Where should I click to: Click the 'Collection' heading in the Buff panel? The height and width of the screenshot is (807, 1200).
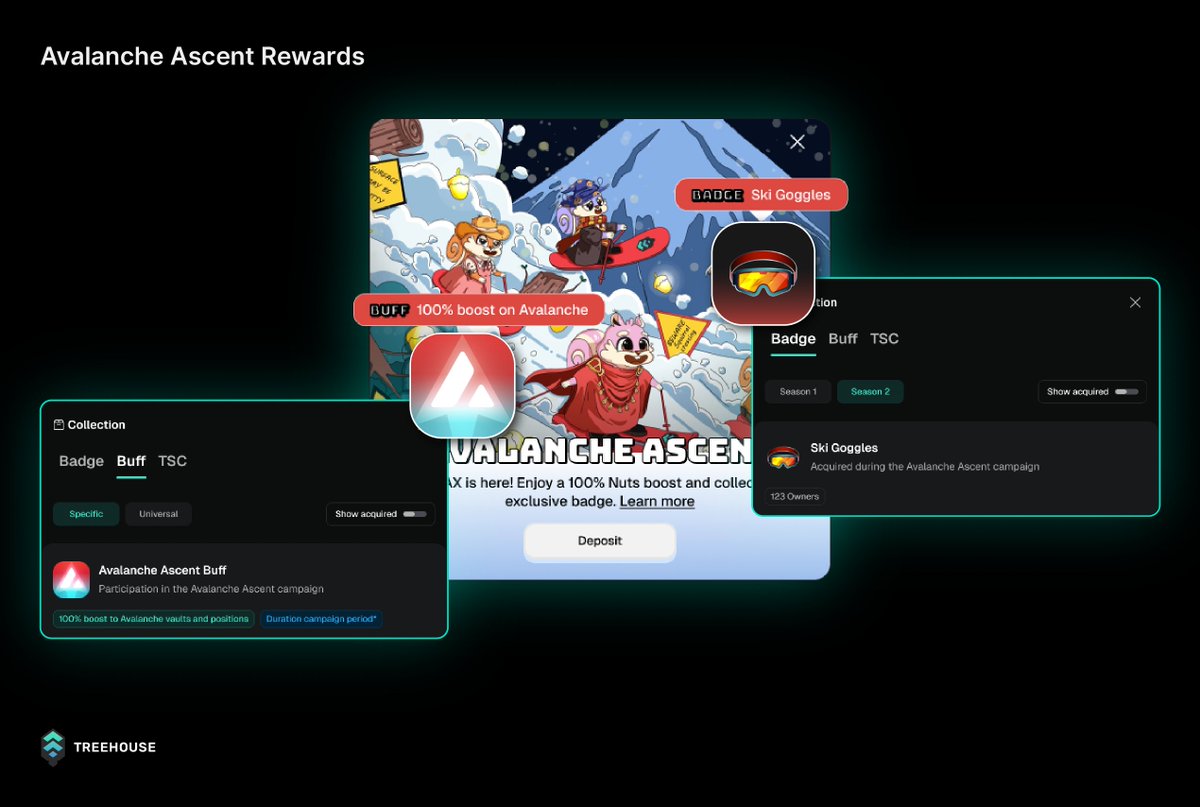pos(97,425)
